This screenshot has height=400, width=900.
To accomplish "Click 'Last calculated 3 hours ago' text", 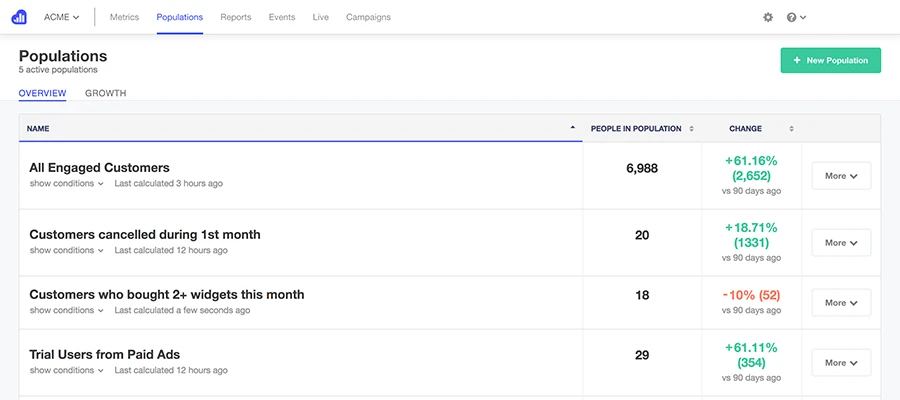I will click(169, 184).
